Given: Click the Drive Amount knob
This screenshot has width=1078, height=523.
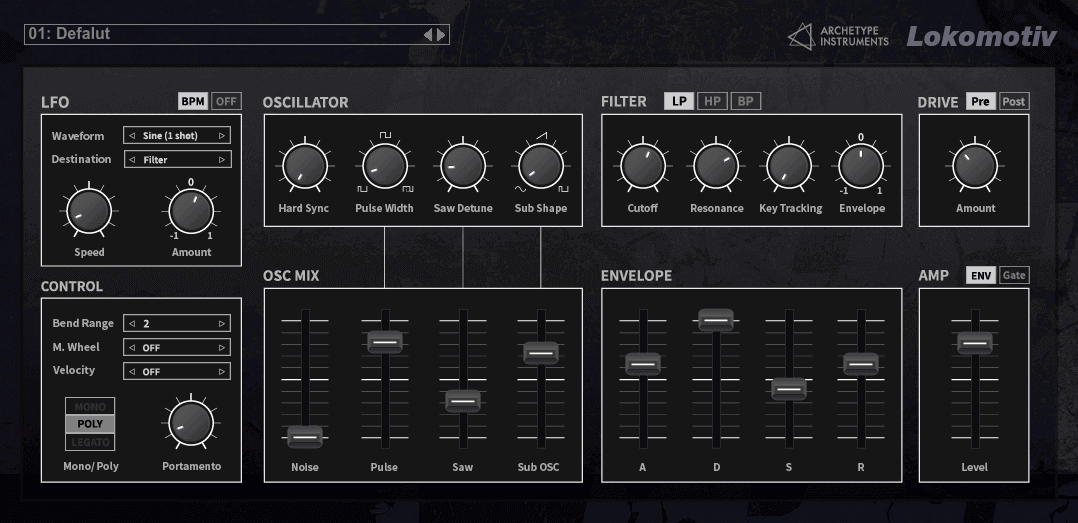Looking at the screenshot, I should 975,166.
